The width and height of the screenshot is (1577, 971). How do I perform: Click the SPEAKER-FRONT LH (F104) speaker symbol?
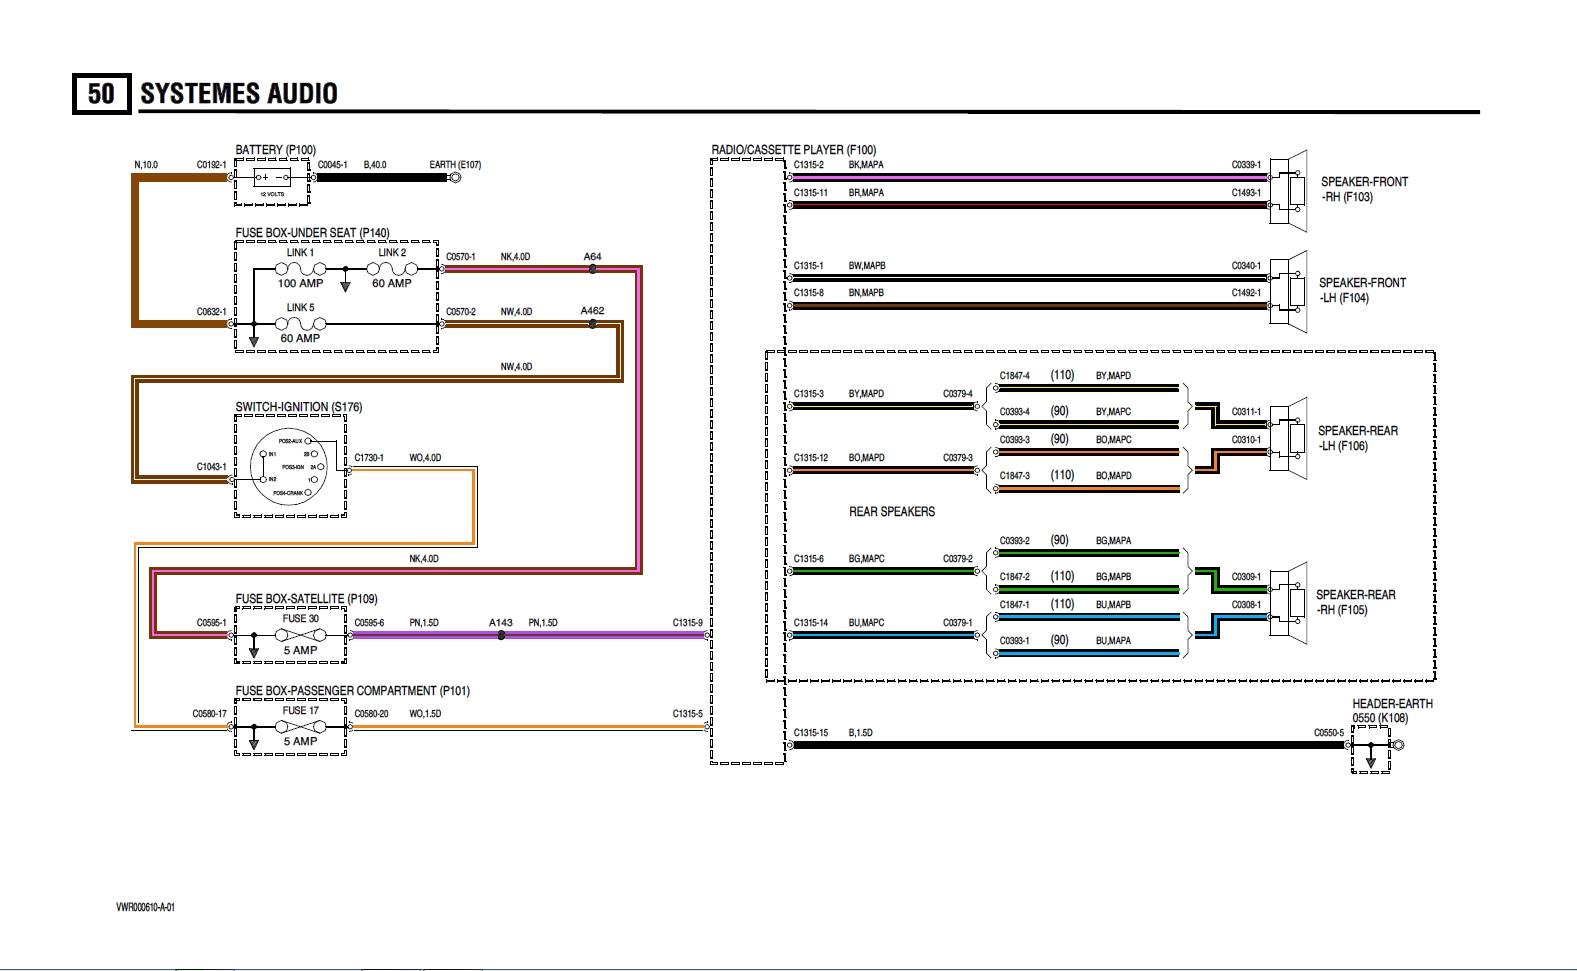[x=1290, y=291]
